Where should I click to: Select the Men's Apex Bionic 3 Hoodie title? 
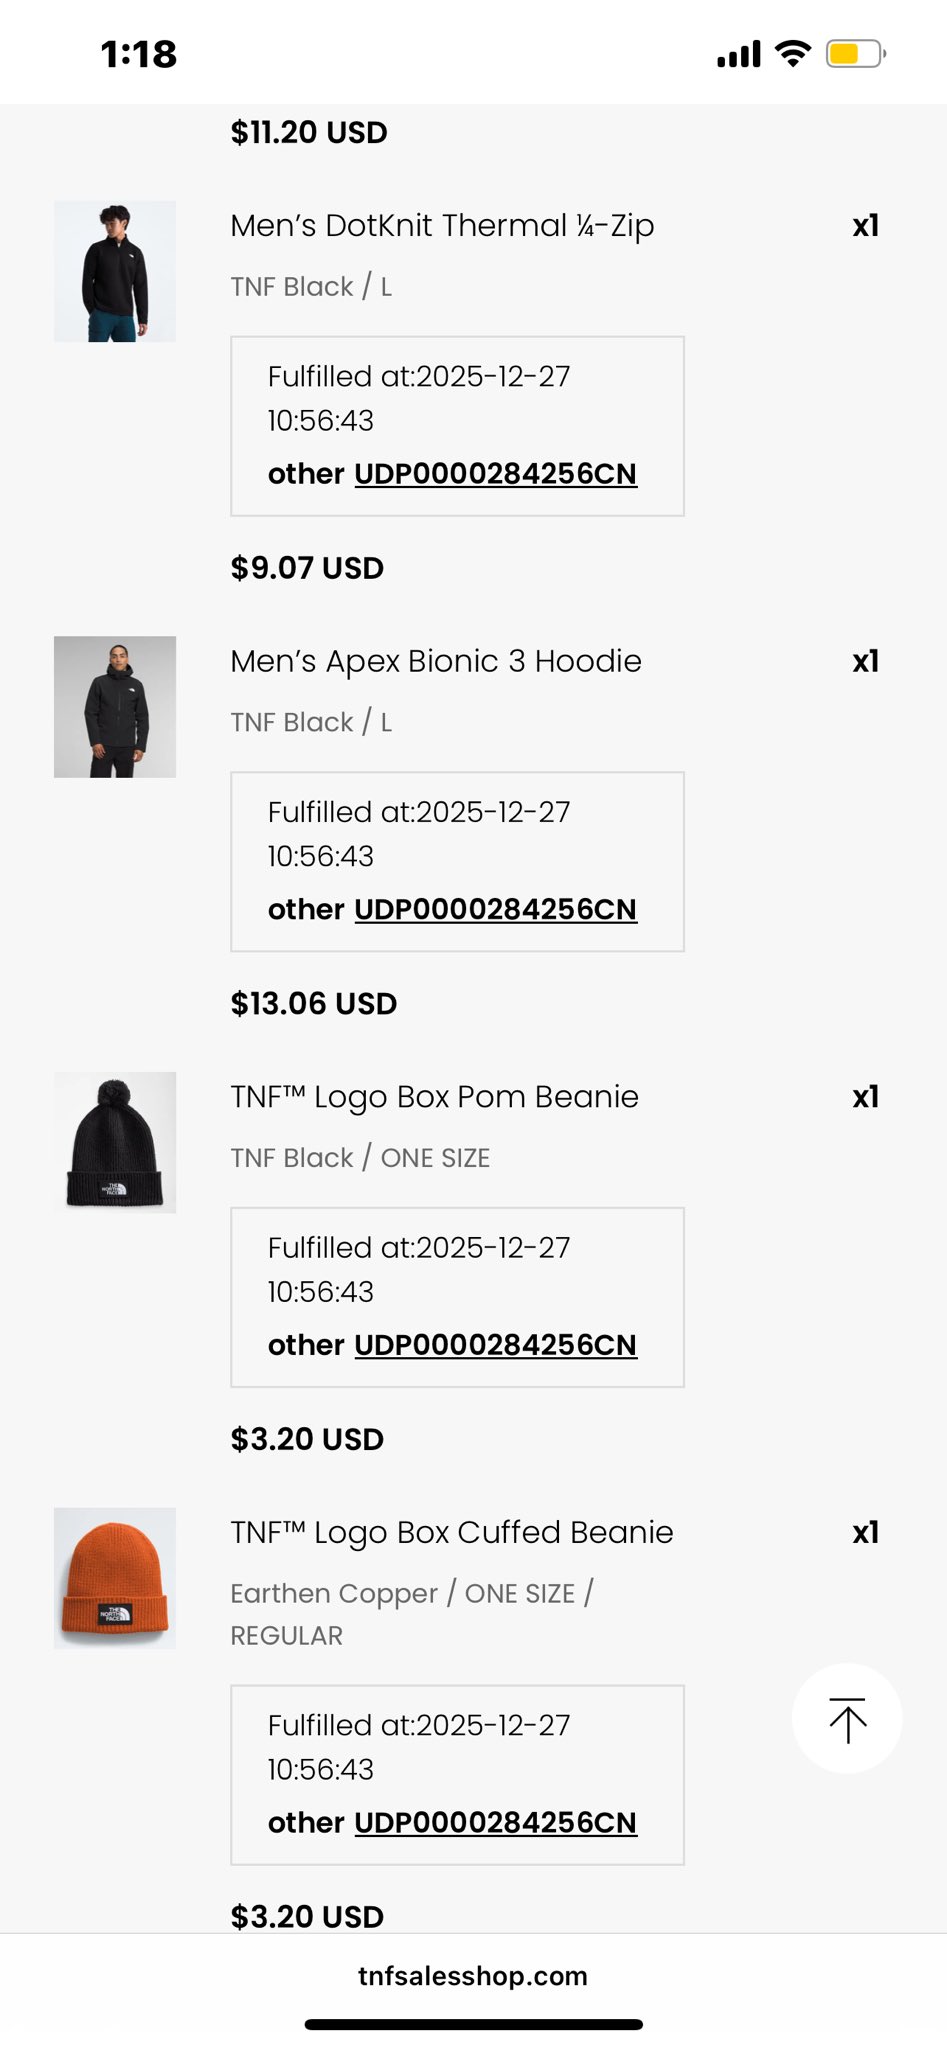[436, 661]
